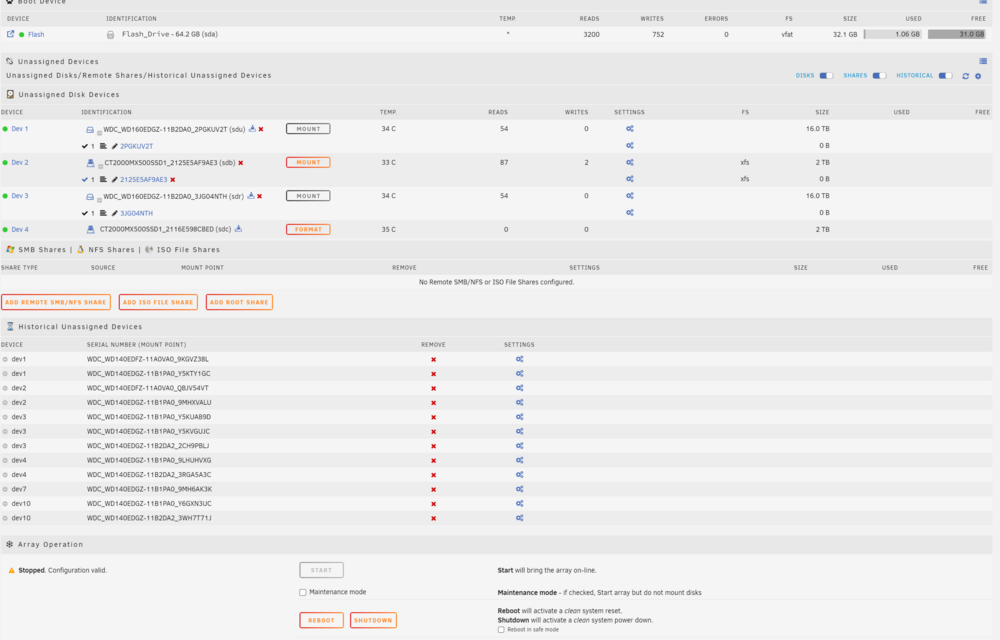The image size is (1000, 640).
Task: Check the Reboot in safe mode box
Action: coord(501,630)
